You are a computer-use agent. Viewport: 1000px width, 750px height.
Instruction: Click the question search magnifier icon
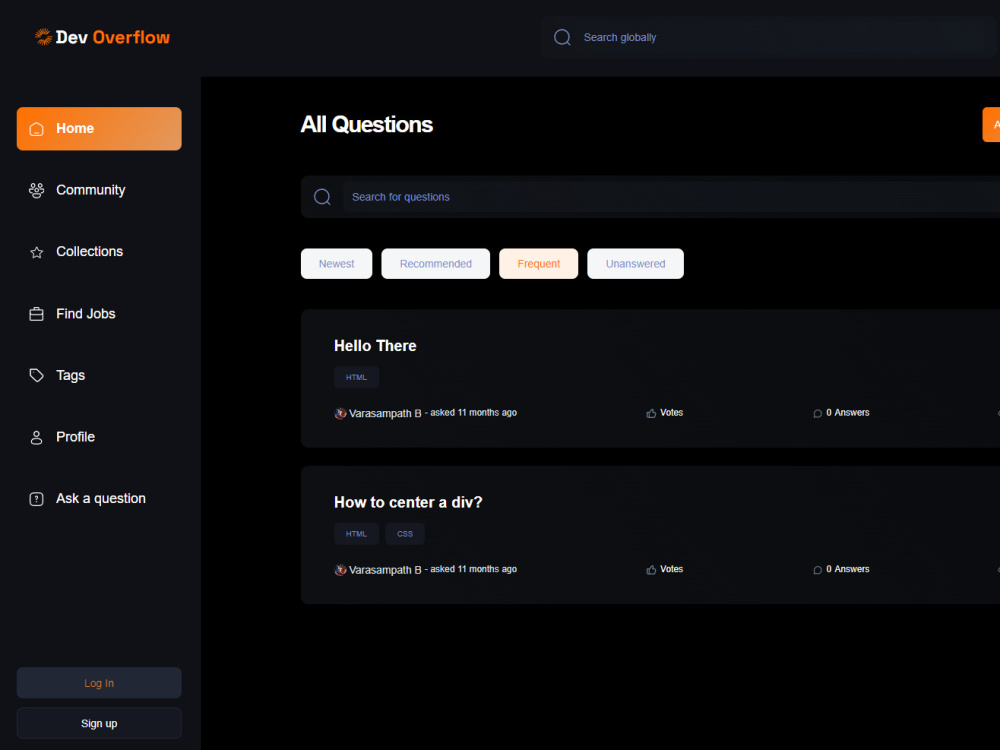322,196
